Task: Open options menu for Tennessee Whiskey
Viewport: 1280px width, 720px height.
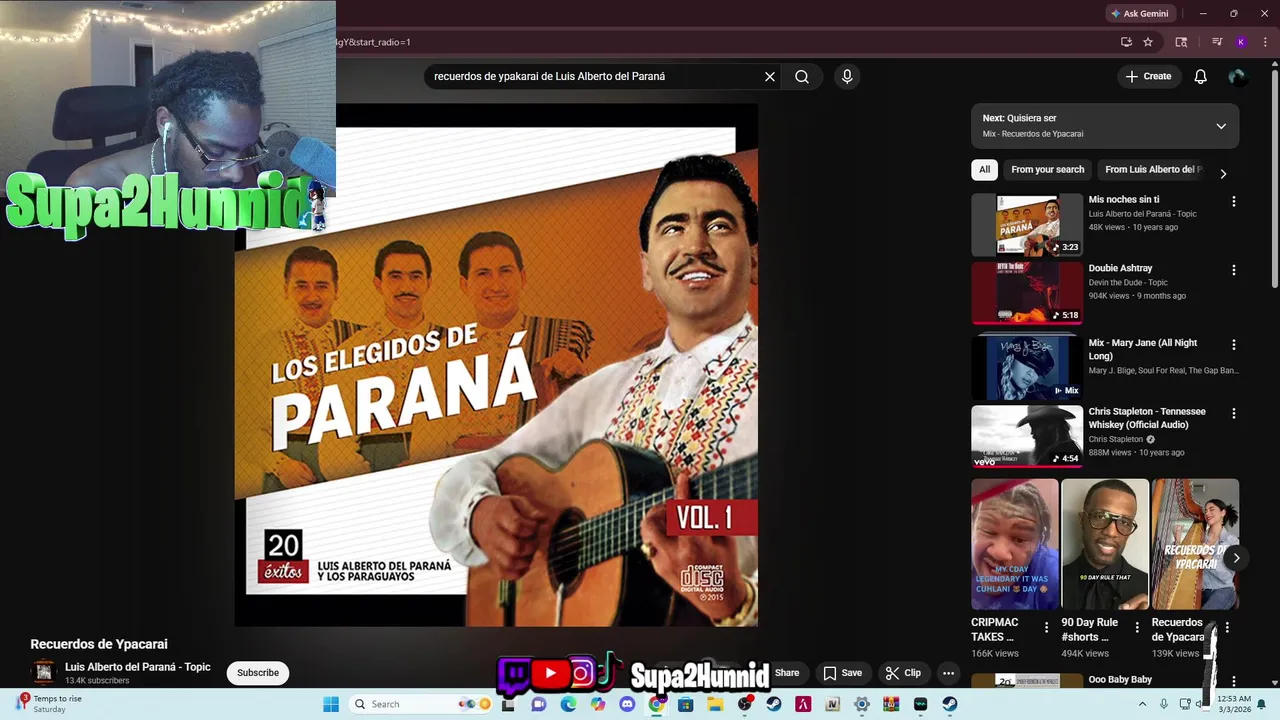Action: 1233,413
